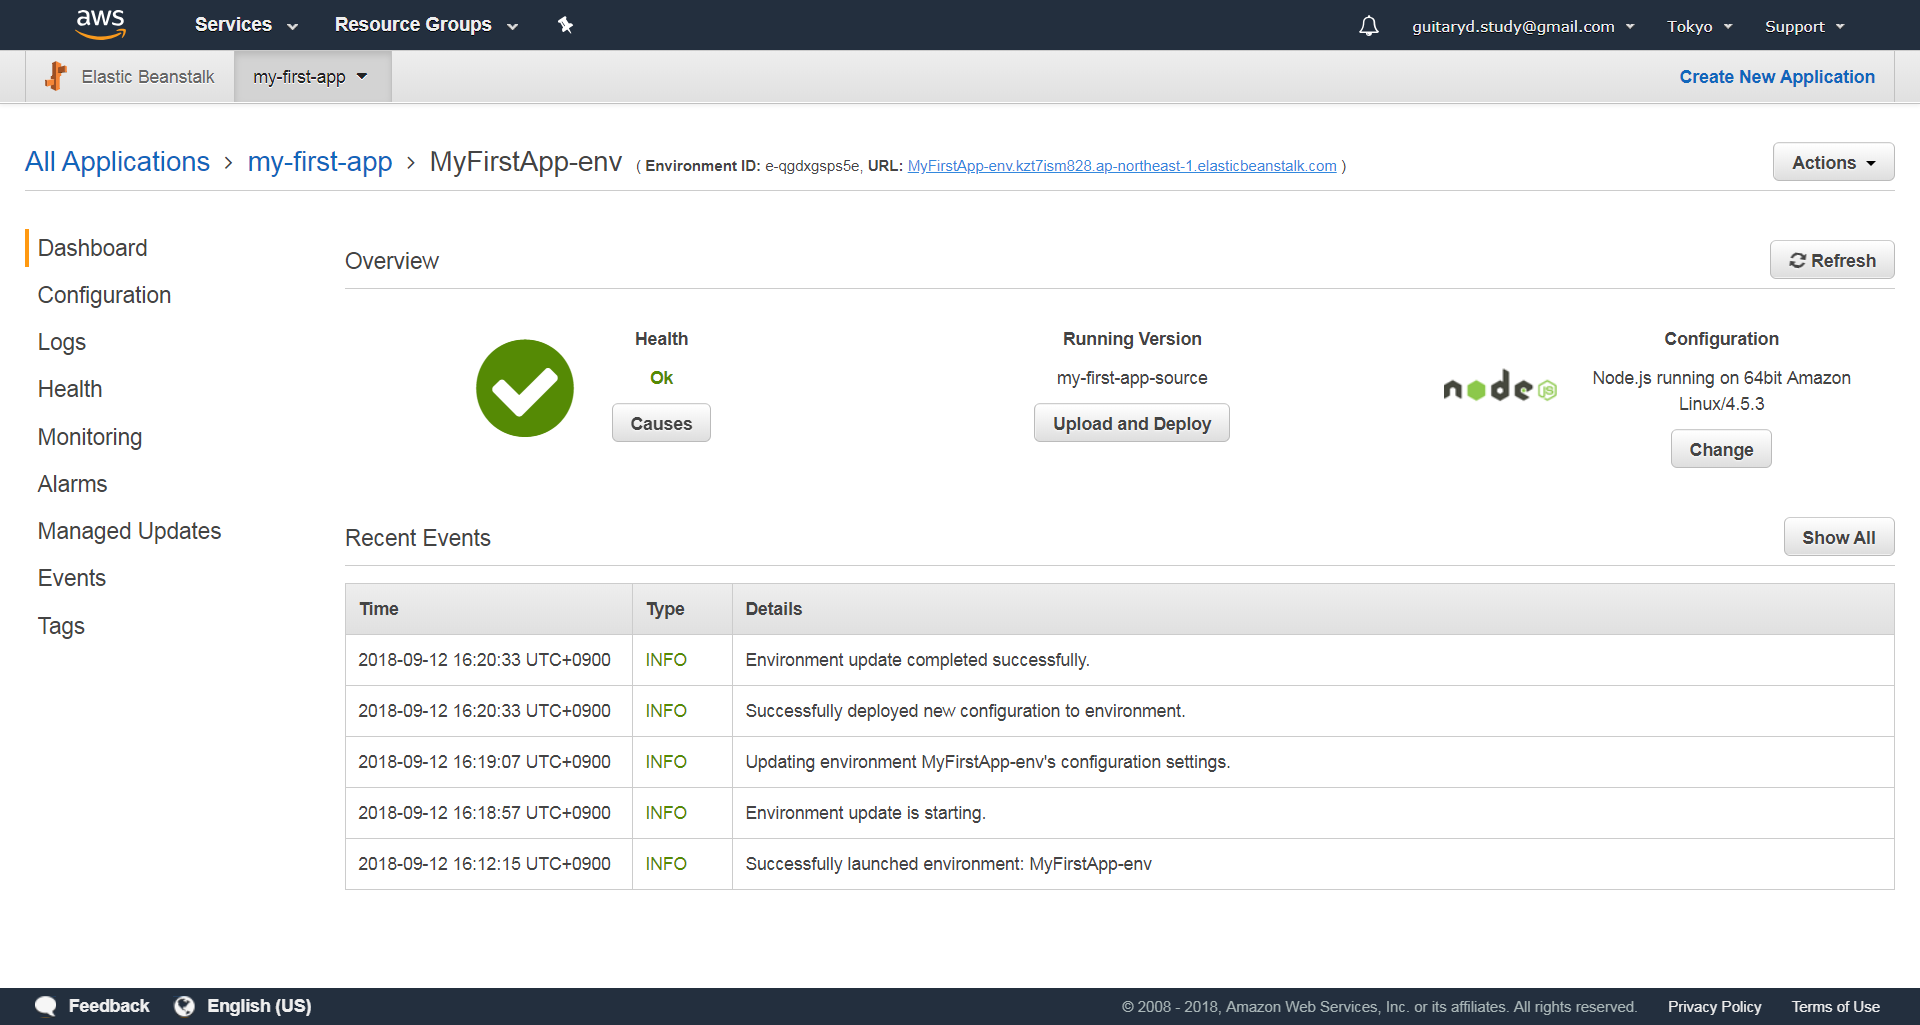Open the Support dropdown menu
1920x1025 pixels.
[x=1804, y=26]
